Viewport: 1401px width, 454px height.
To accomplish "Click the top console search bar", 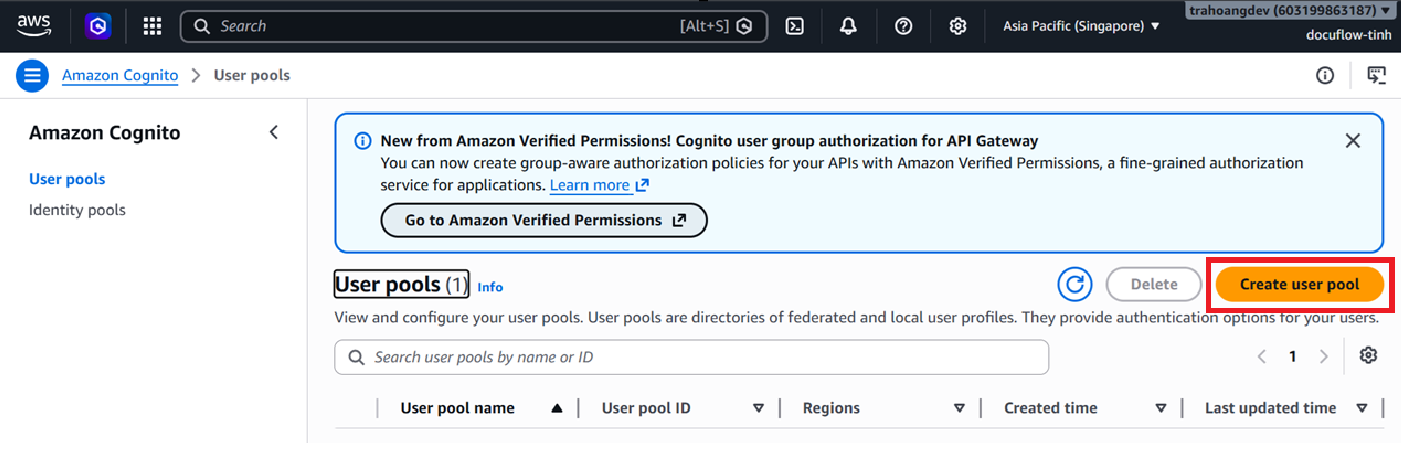I will (x=473, y=27).
